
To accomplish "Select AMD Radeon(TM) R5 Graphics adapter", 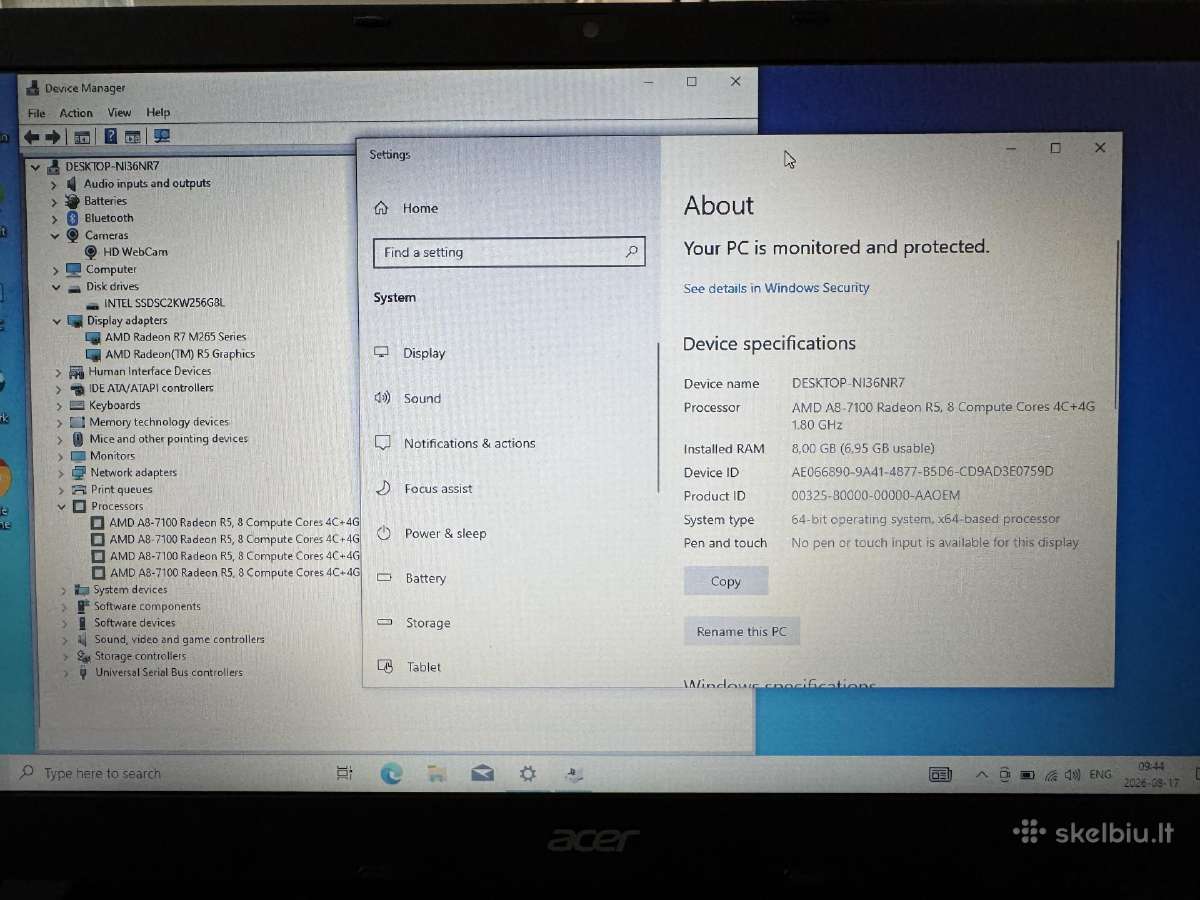I will (180, 354).
